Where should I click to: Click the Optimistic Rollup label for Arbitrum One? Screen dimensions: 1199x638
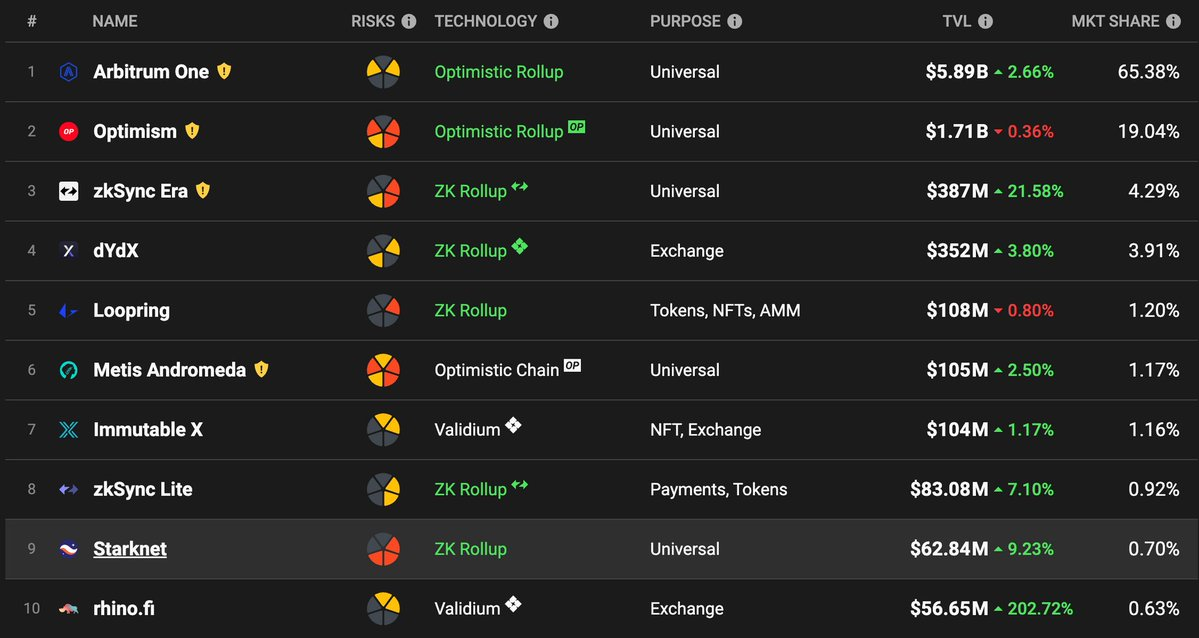498,72
